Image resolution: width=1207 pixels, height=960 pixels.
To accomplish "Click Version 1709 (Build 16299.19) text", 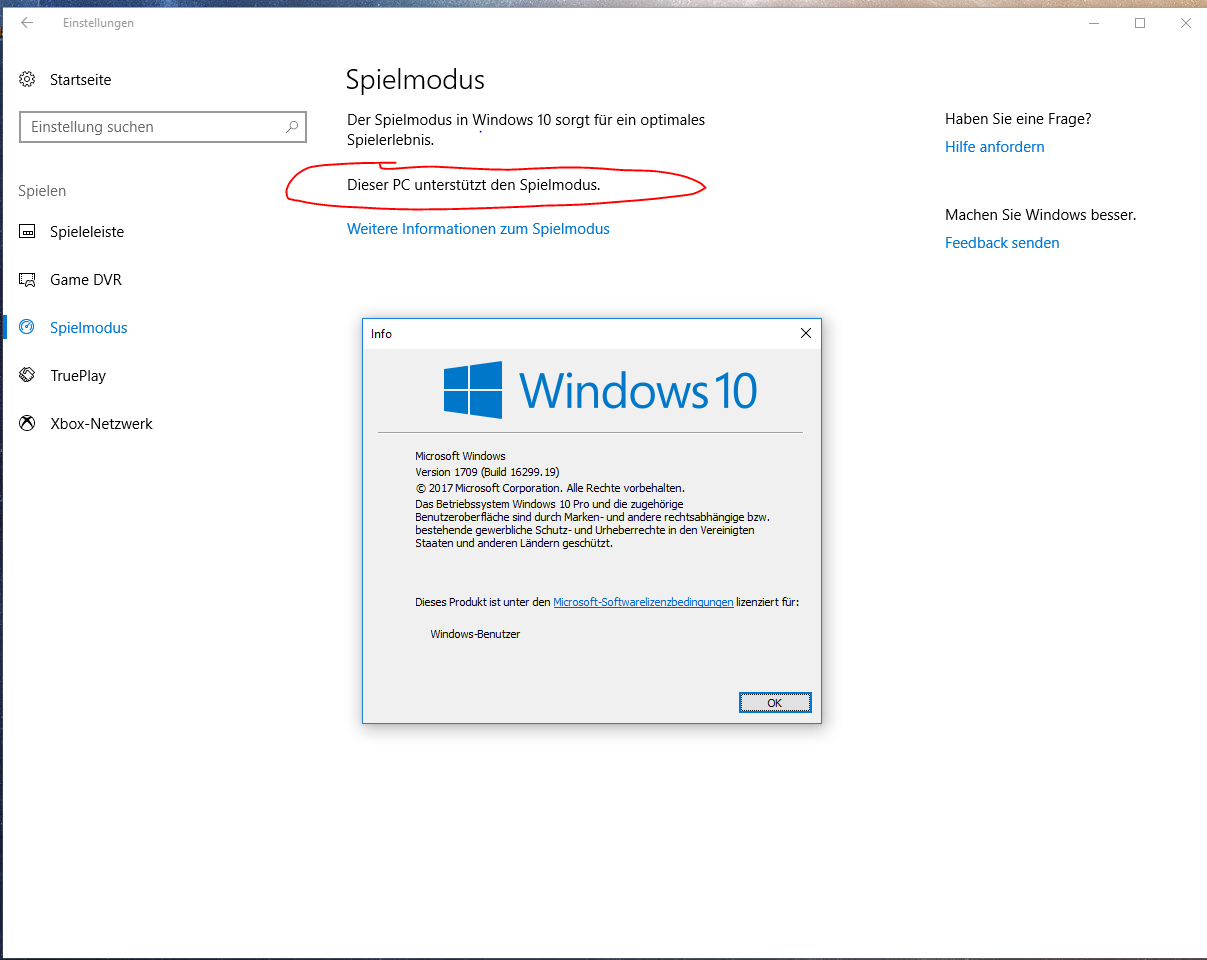I will [x=488, y=472].
